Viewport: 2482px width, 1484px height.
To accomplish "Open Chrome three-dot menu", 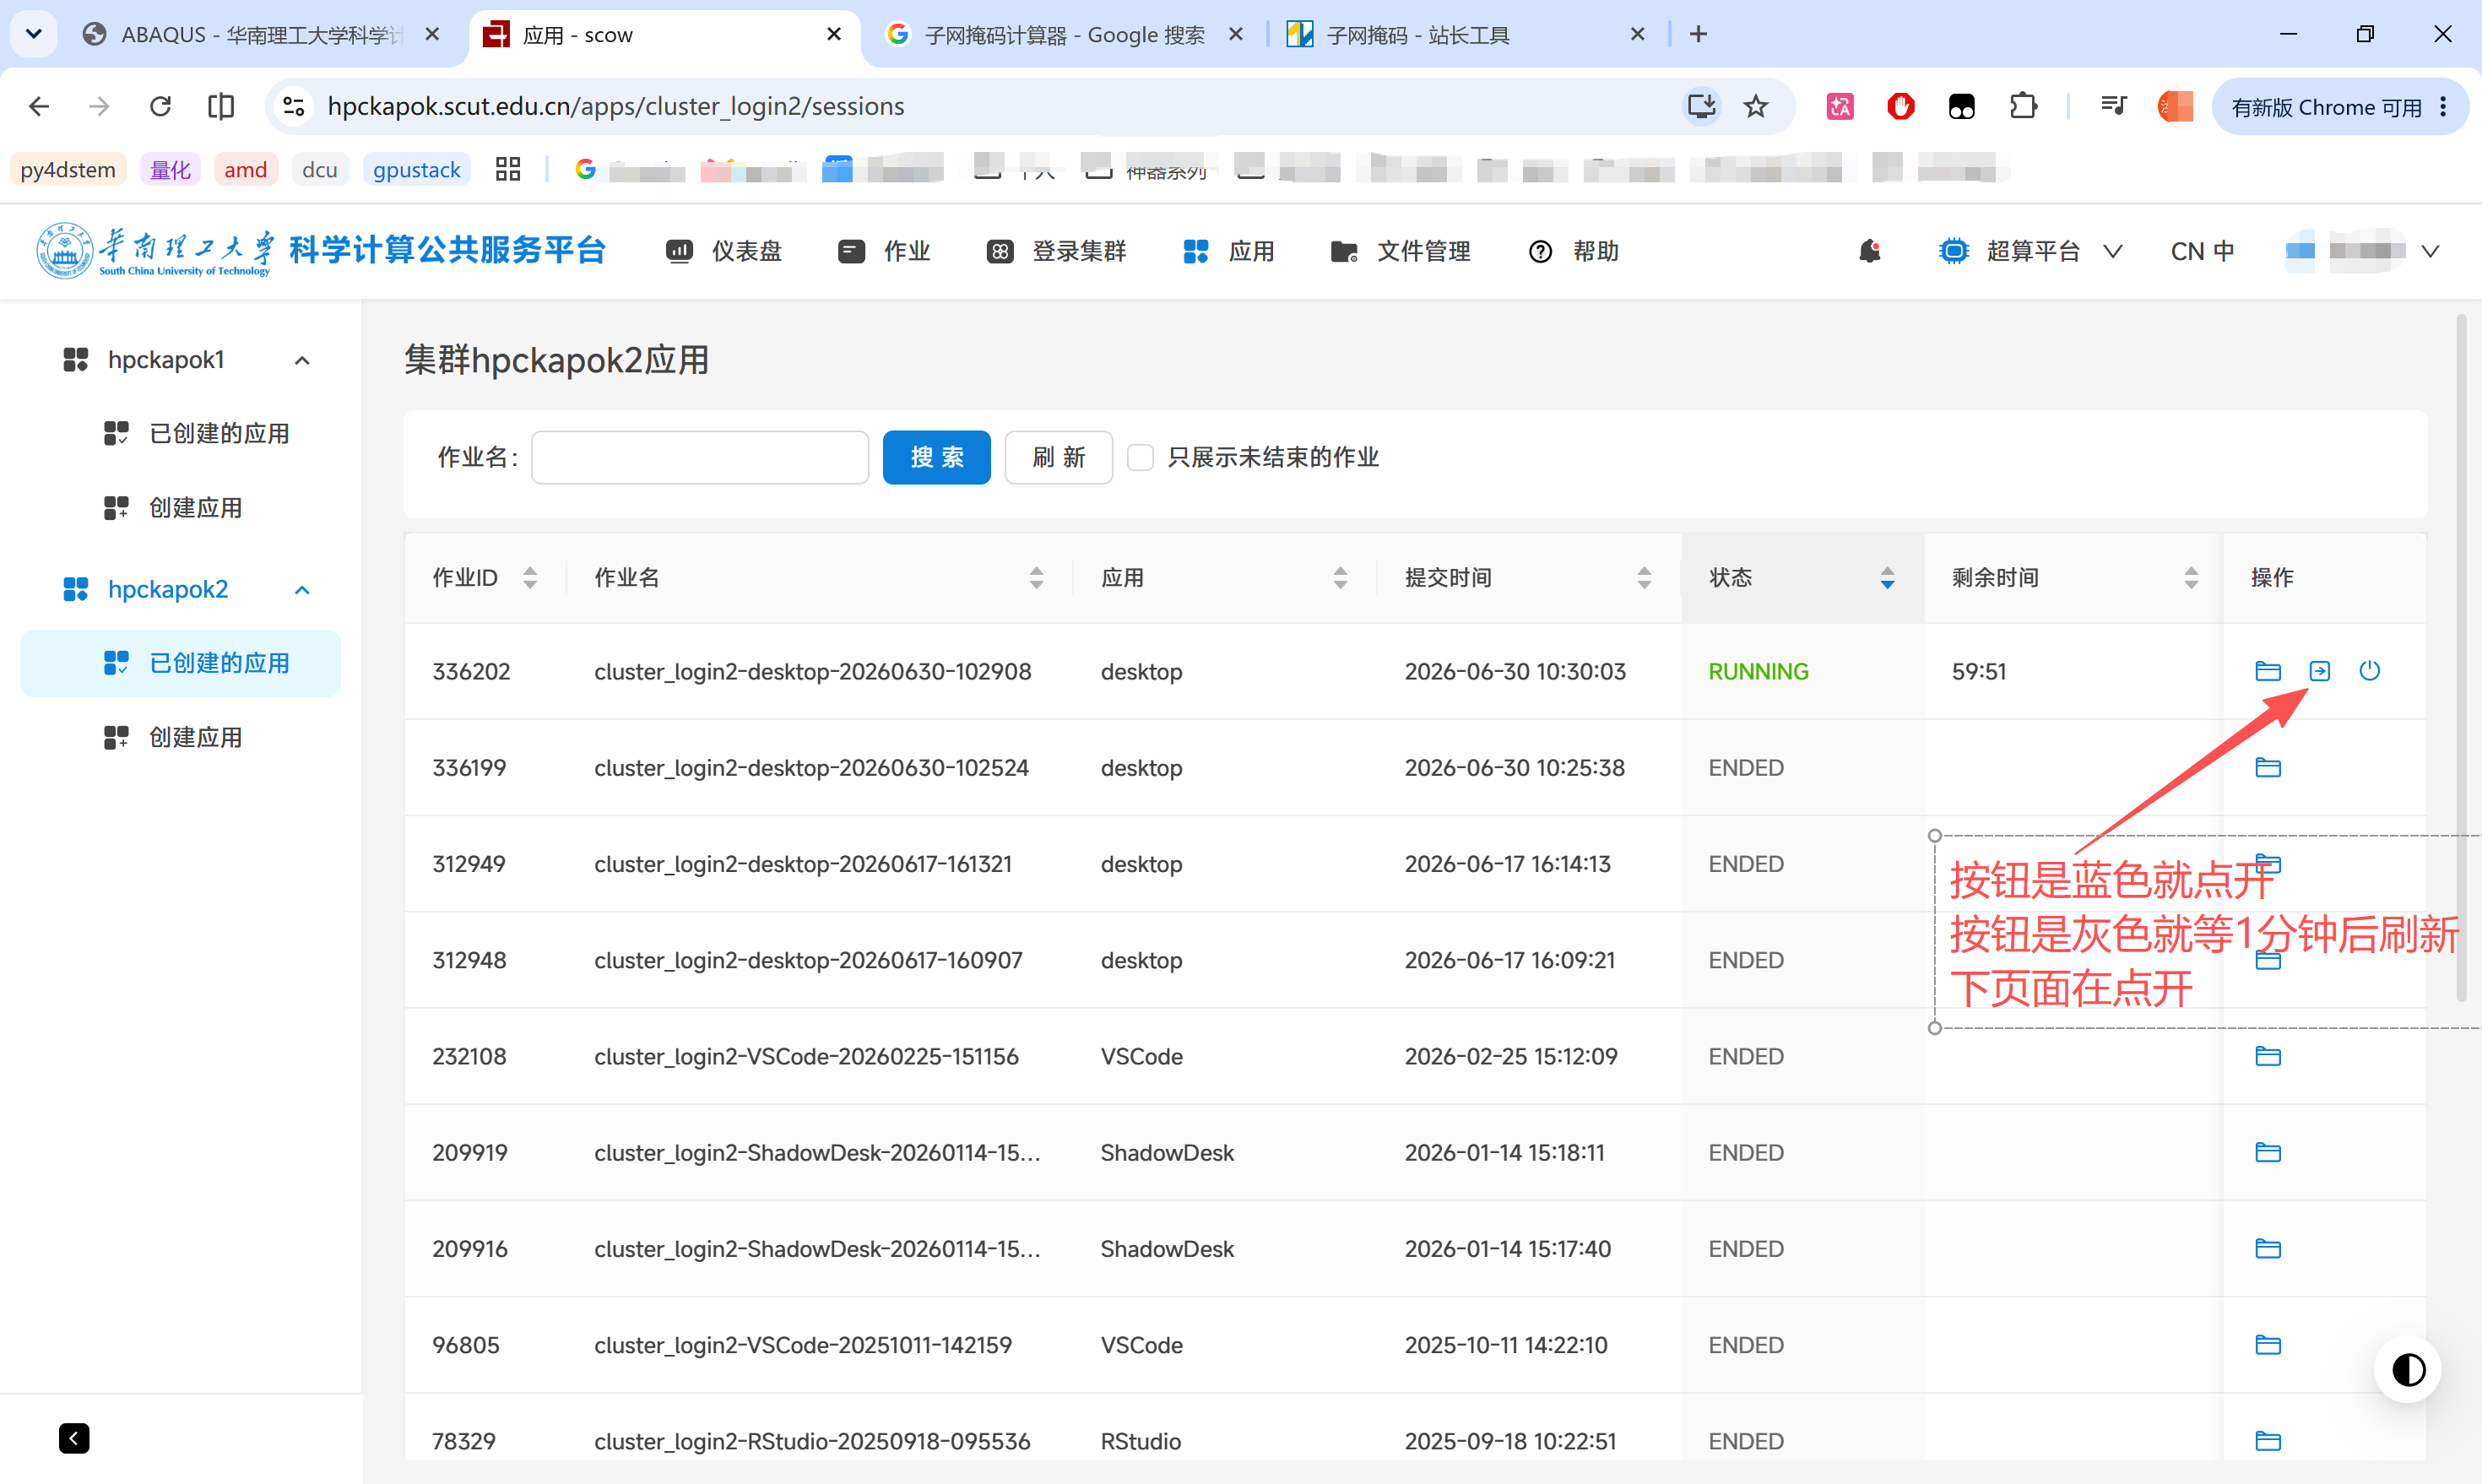I will 2443,106.
